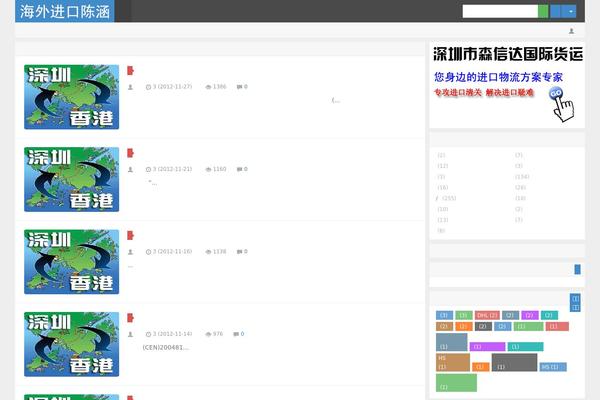Click comment icon of the 2012-11-27 post

(x=239, y=87)
